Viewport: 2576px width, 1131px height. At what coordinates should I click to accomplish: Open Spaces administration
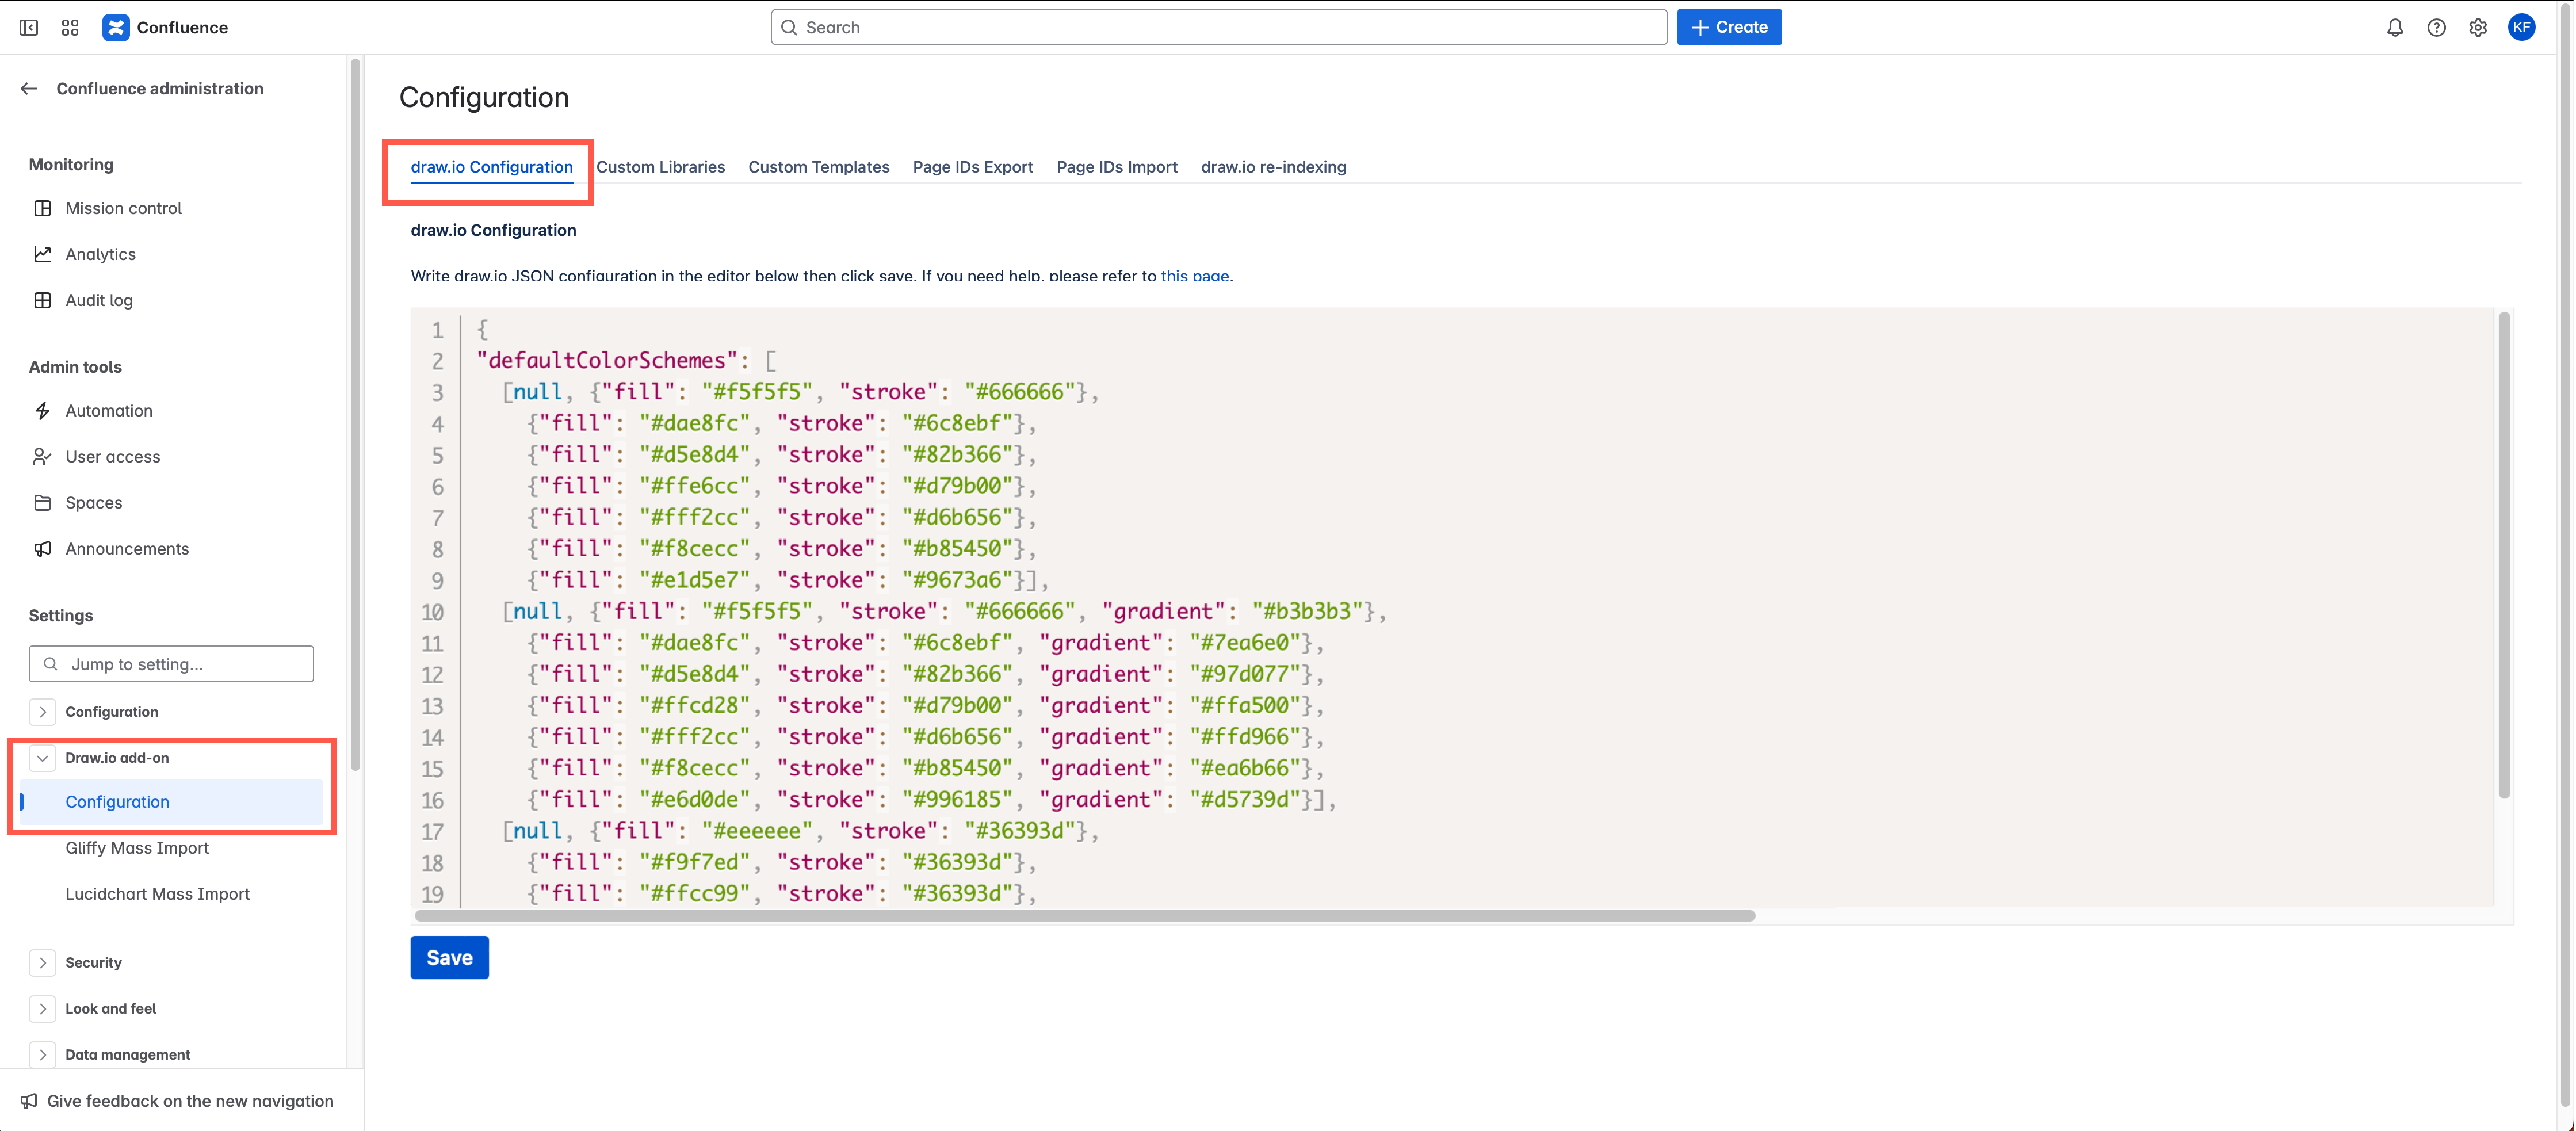pyautogui.click(x=93, y=502)
